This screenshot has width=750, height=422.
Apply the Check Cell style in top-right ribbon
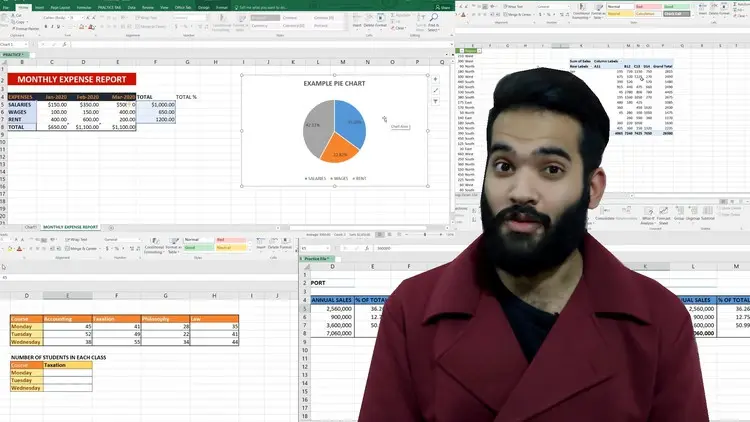pos(676,14)
